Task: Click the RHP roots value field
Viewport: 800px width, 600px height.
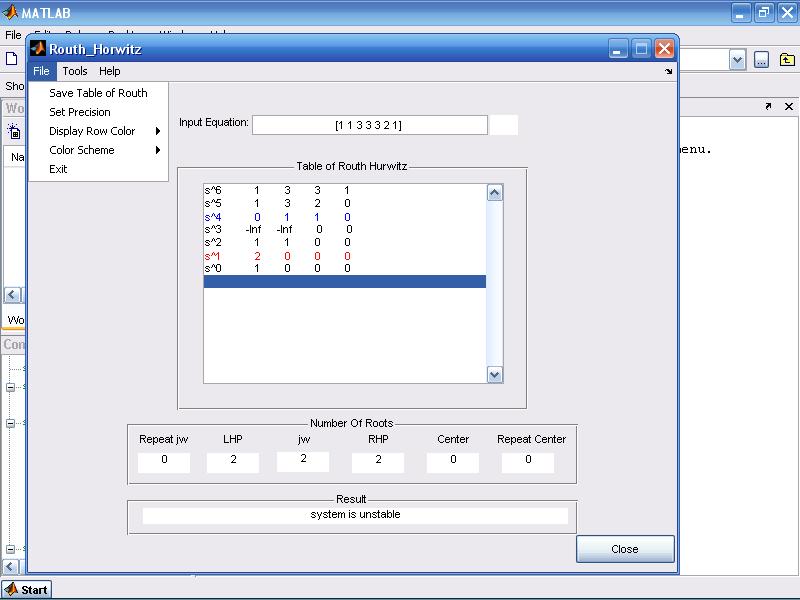Action: pos(378,462)
